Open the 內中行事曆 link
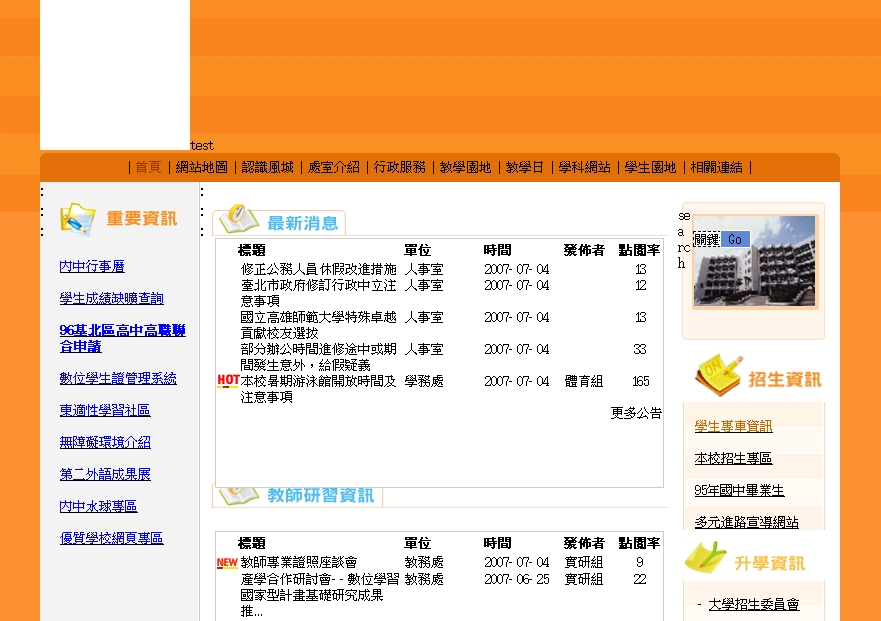Image resolution: width=881 pixels, height=621 pixels. [92, 266]
